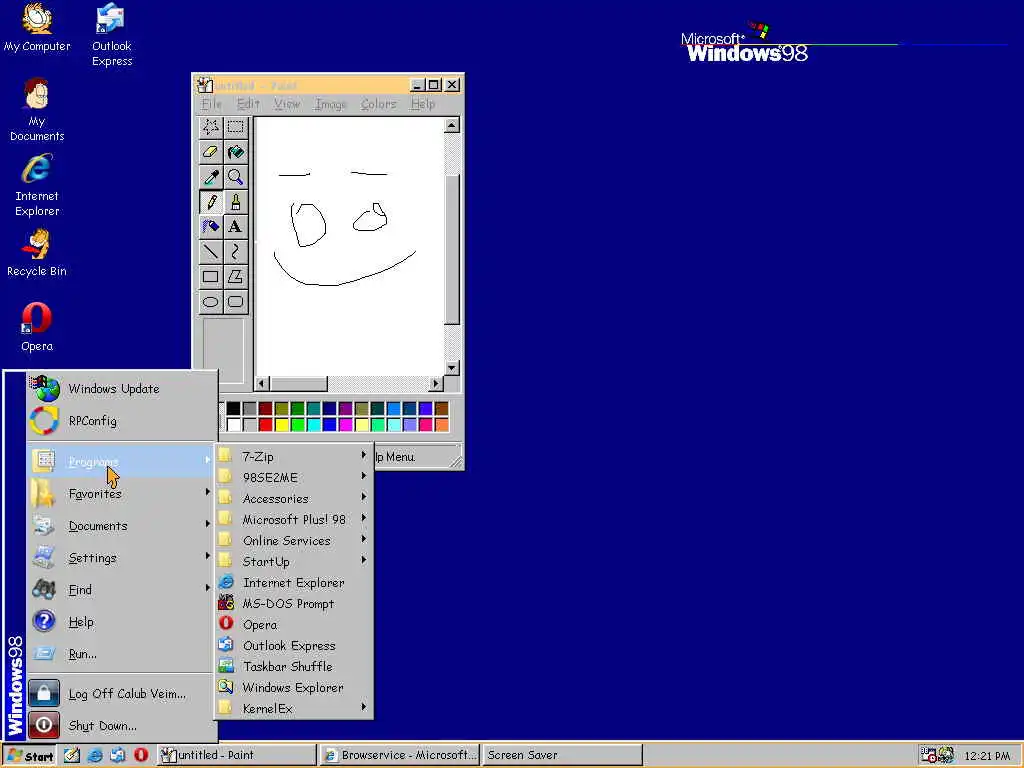The width and height of the screenshot is (1024, 768).
Task: Select the Ellipse shape tool
Action: 210,302
